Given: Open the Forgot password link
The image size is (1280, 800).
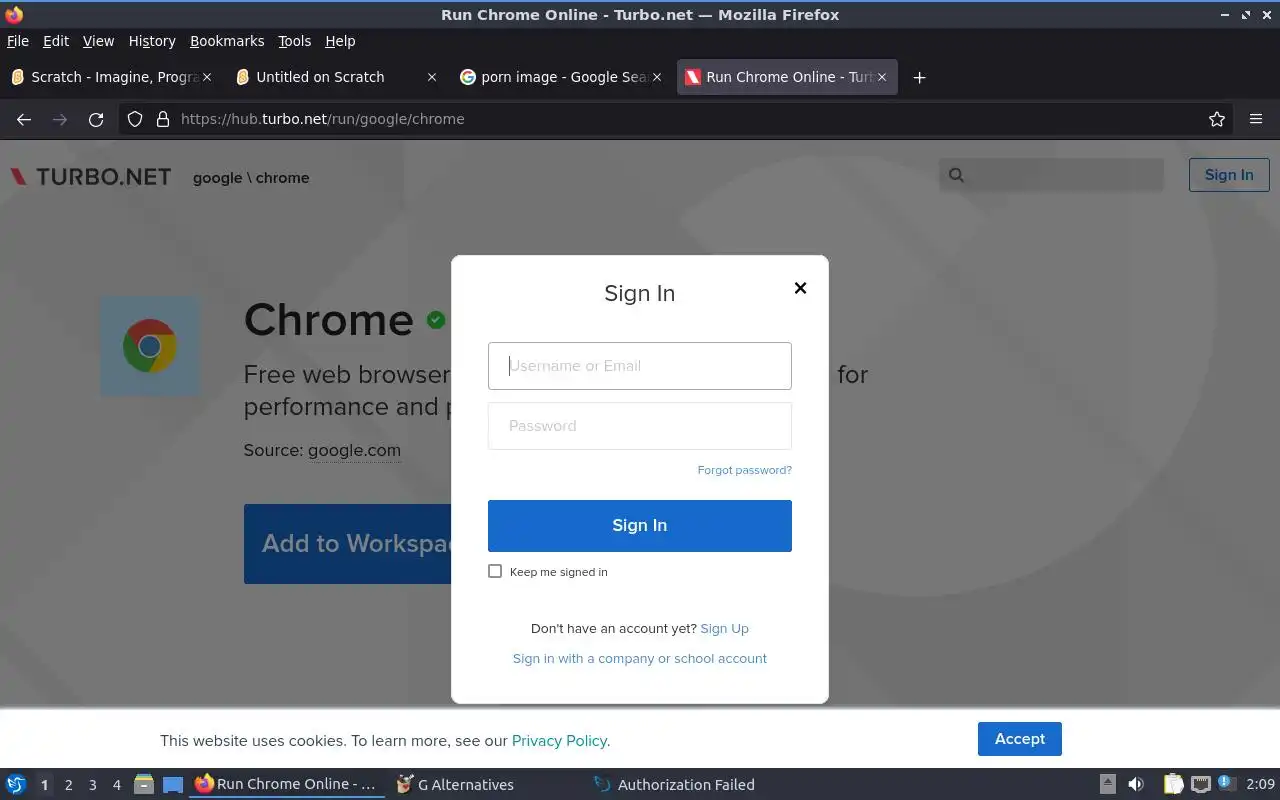Looking at the screenshot, I should [x=744, y=470].
